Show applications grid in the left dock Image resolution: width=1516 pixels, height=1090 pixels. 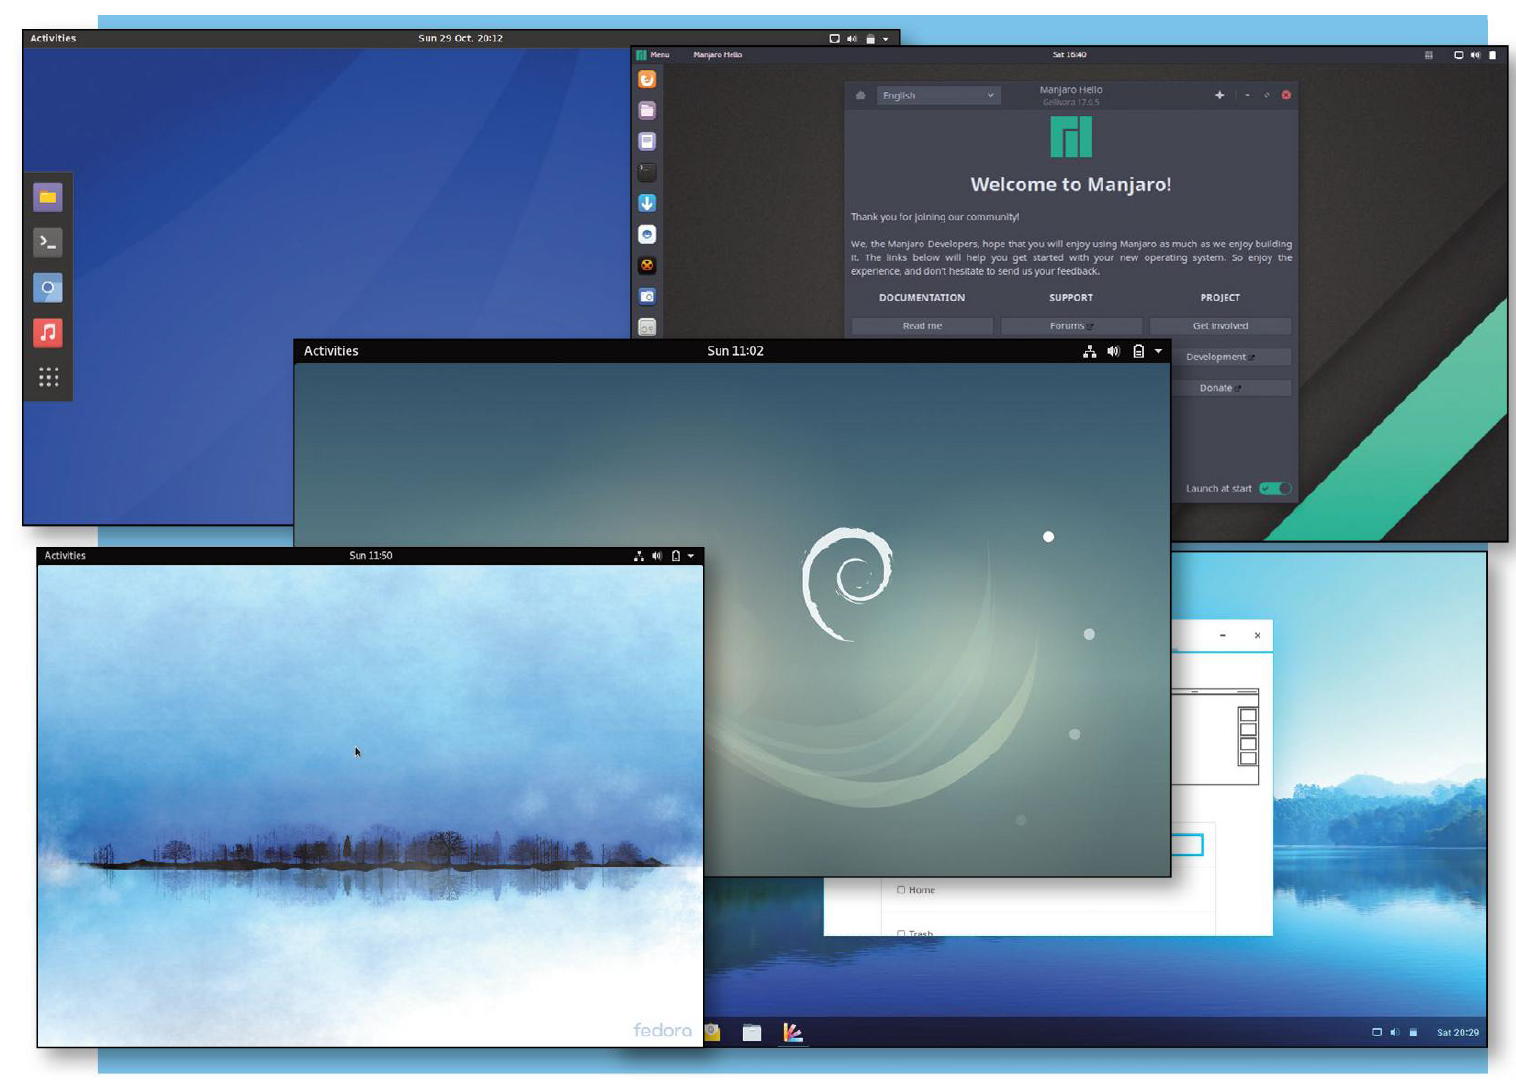pyautogui.click(x=48, y=377)
